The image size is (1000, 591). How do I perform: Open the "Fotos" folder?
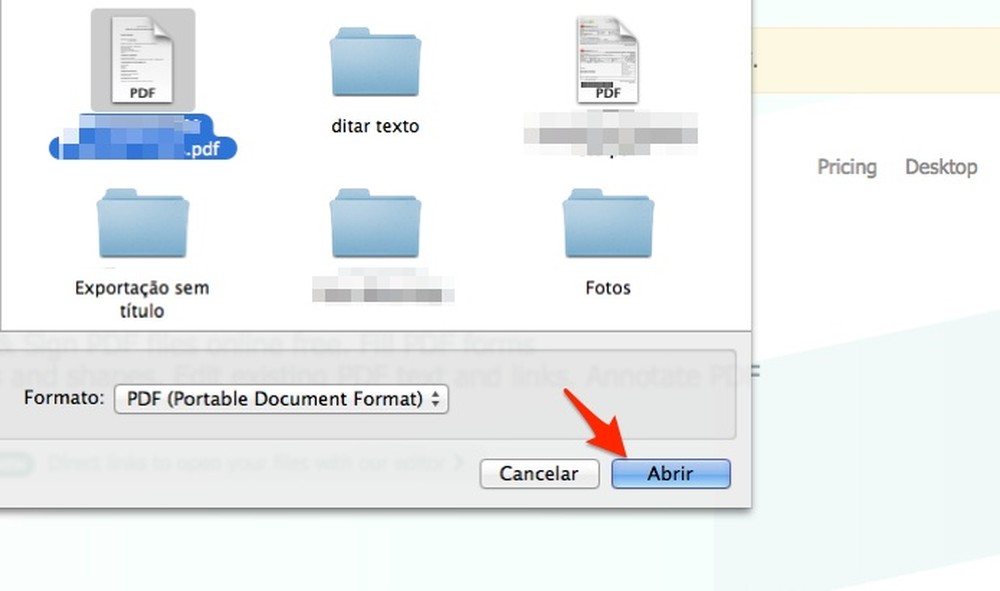click(x=607, y=224)
